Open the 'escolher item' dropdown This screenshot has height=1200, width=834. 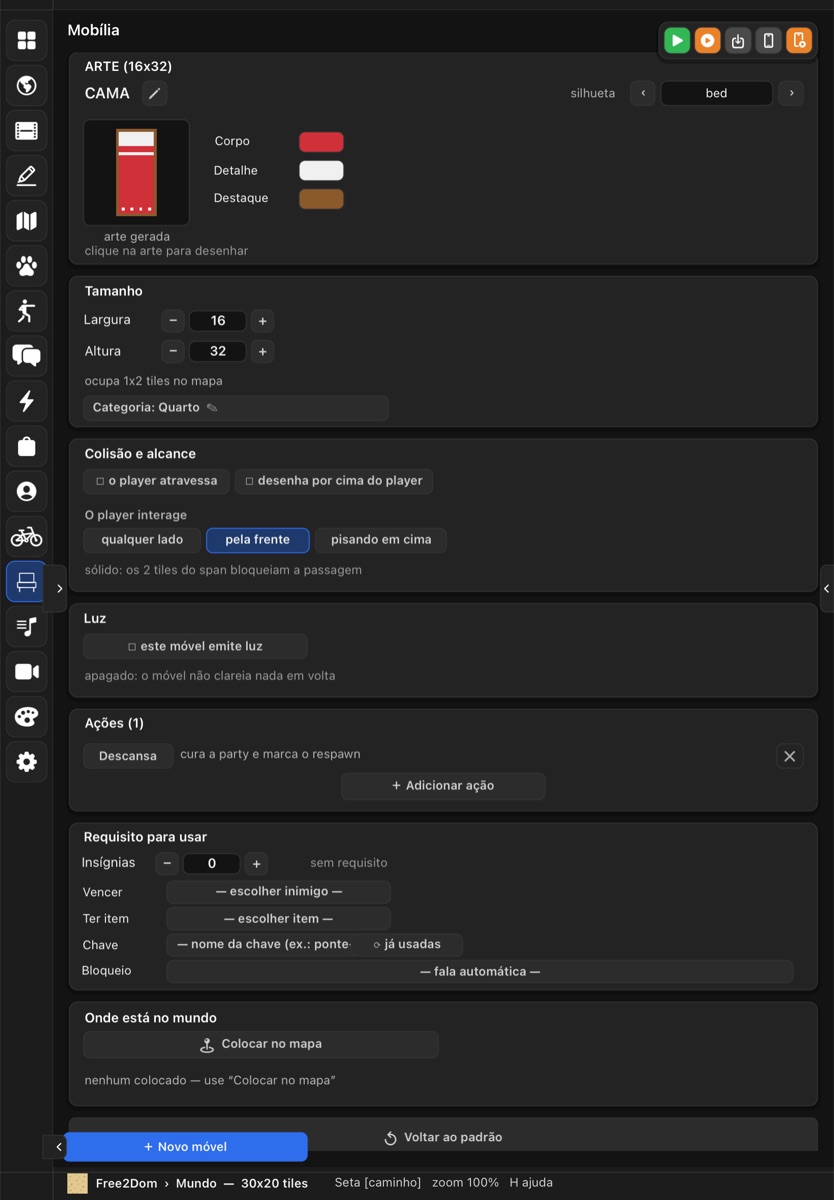pos(279,919)
